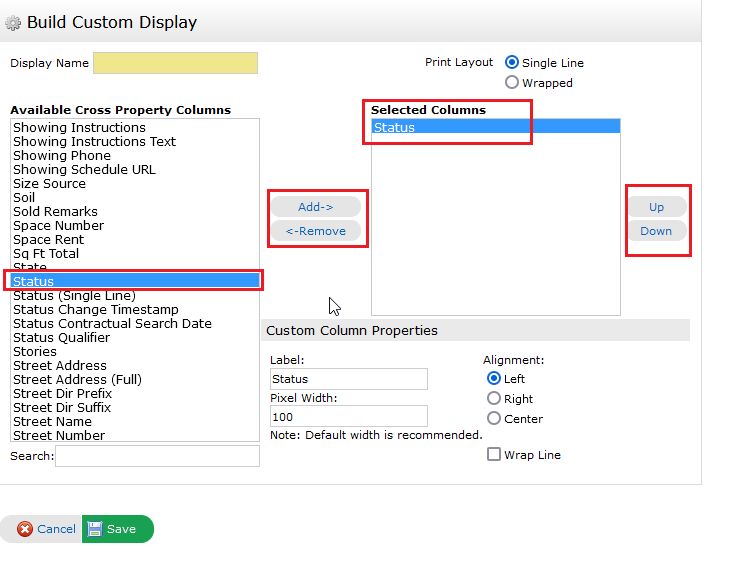The width and height of the screenshot is (734, 569).
Task: Set alignment to Right
Action: (493, 398)
